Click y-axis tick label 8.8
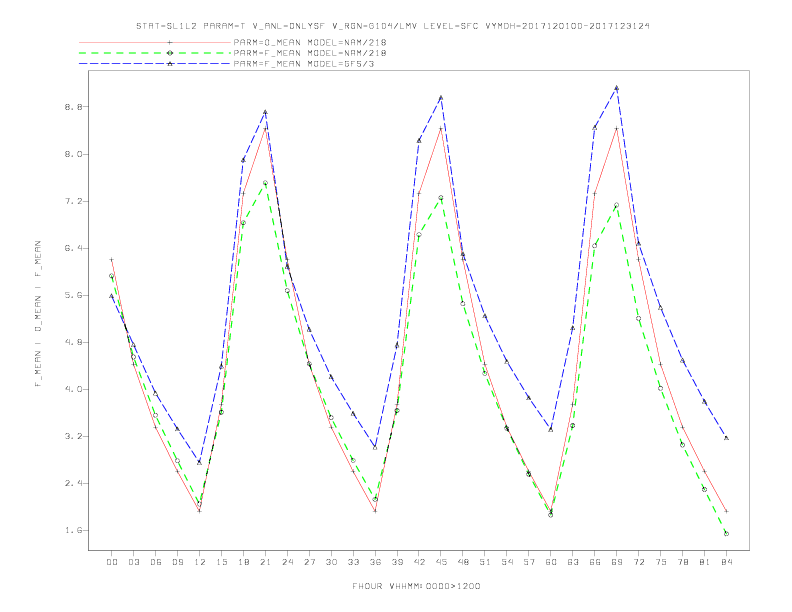The width and height of the screenshot is (792, 612). (73, 107)
